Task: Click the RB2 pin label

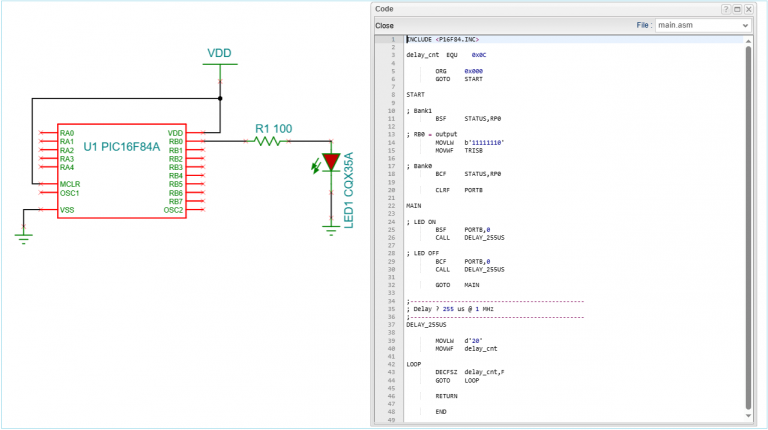Action: click(x=176, y=159)
